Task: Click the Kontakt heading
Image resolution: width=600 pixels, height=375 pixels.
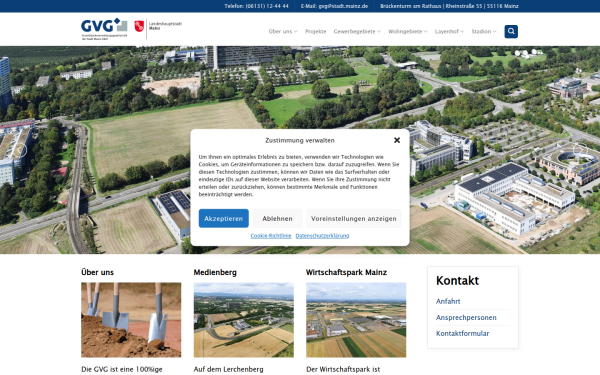Action: pos(457,280)
